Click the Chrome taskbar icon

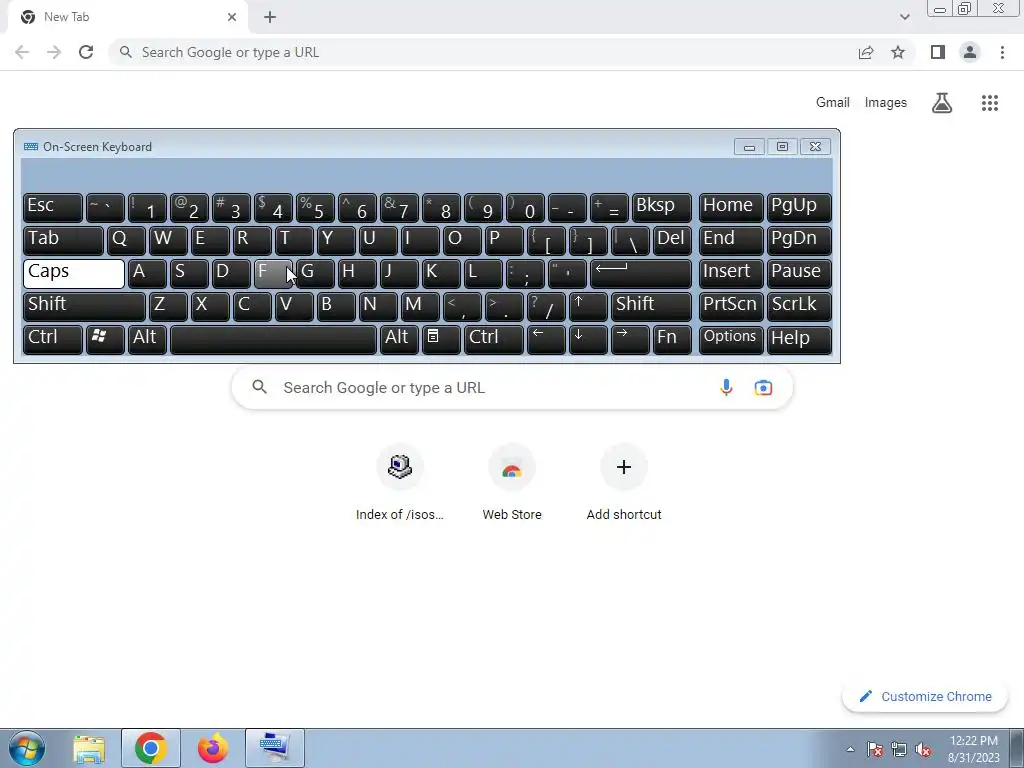pos(151,748)
